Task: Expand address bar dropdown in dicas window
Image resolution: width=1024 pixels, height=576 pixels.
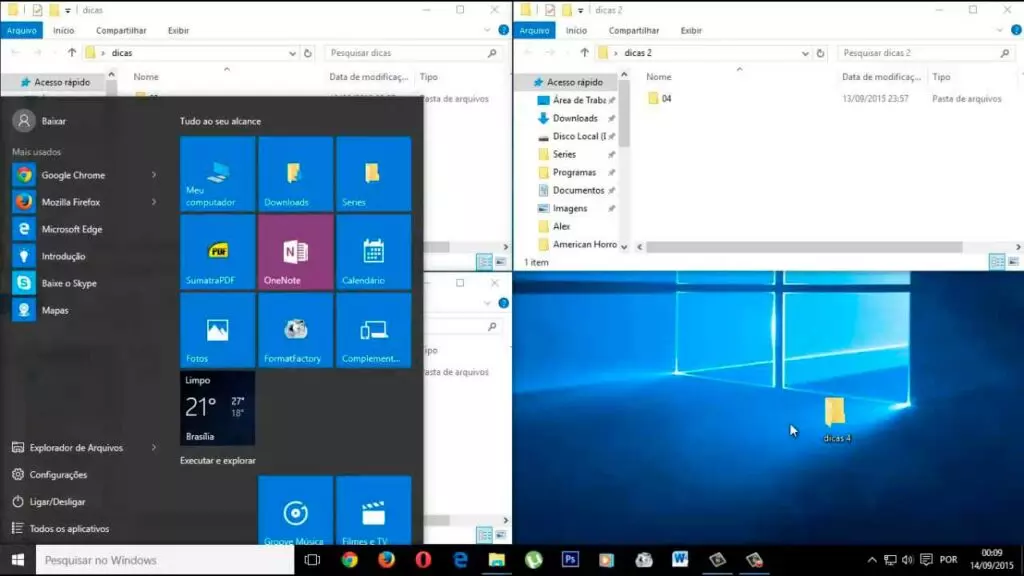Action: [292, 53]
